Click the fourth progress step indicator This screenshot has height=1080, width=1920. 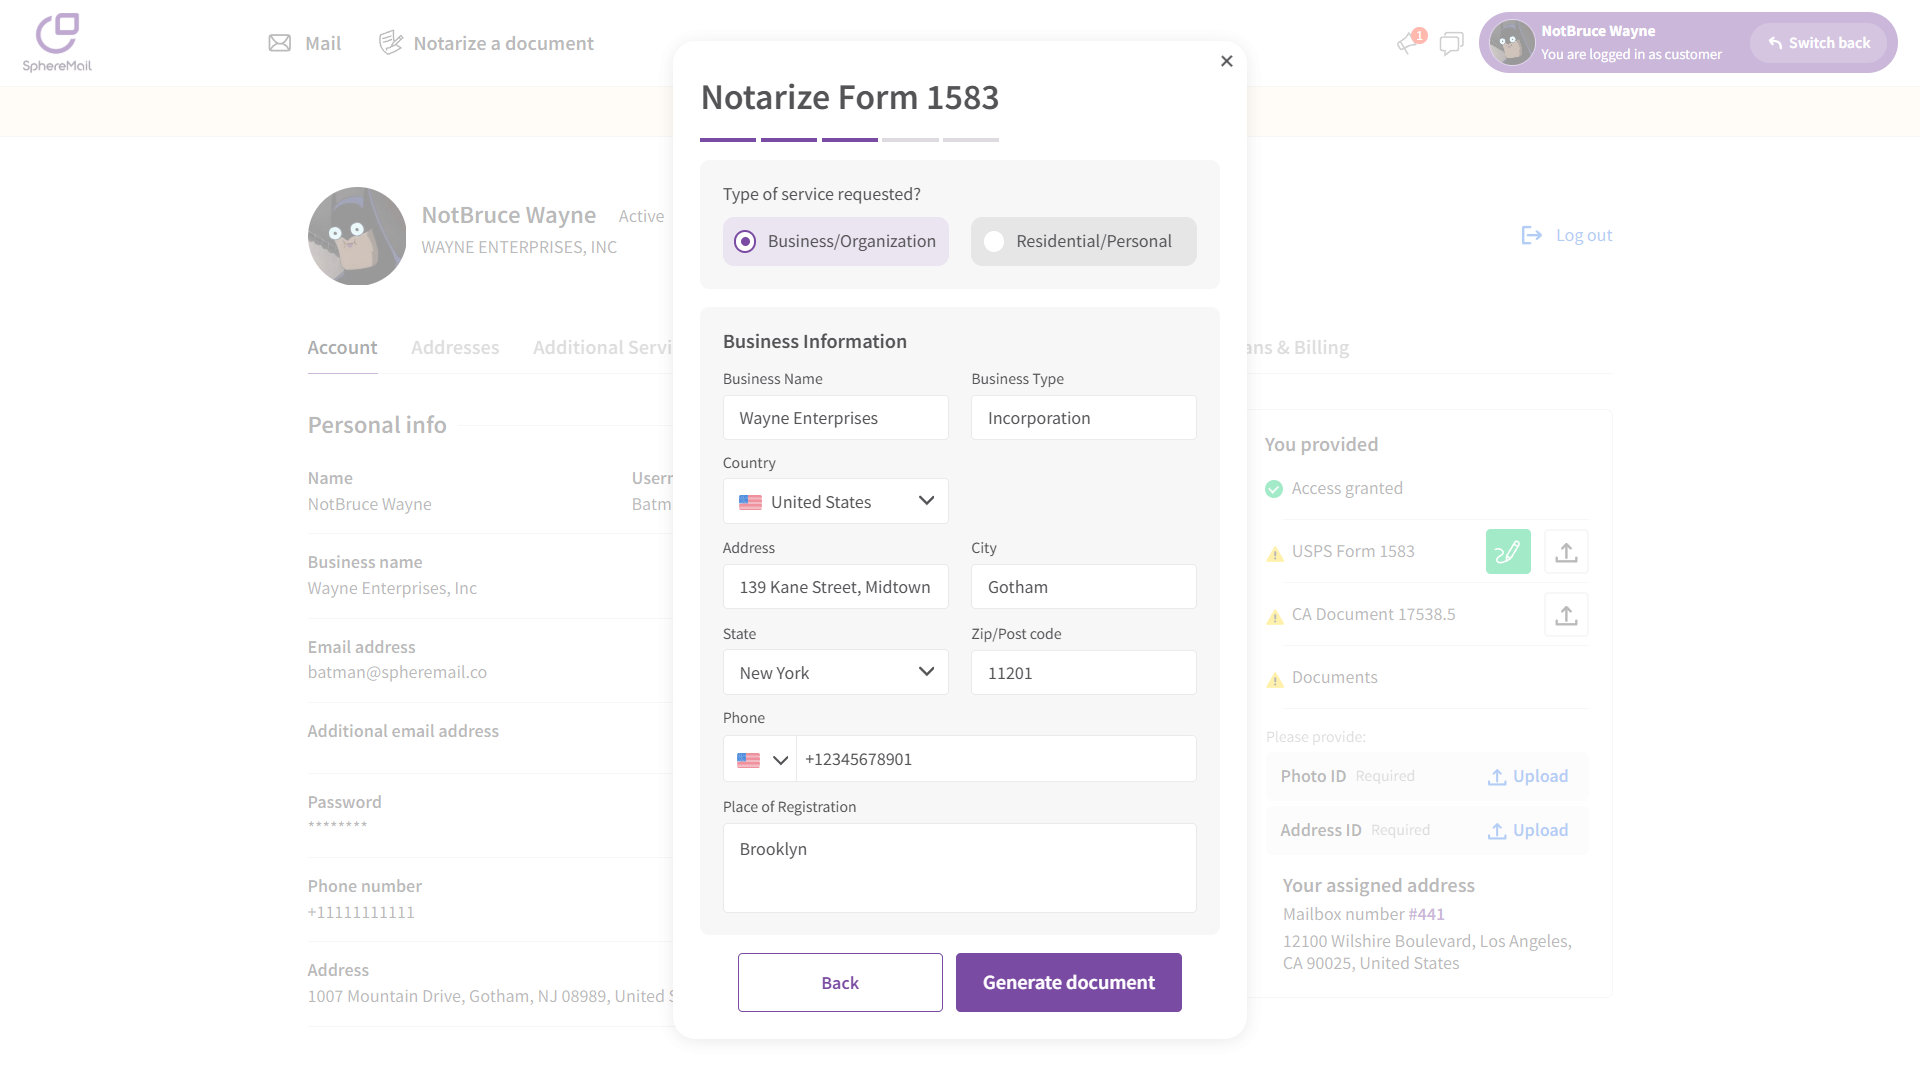tap(910, 140)
